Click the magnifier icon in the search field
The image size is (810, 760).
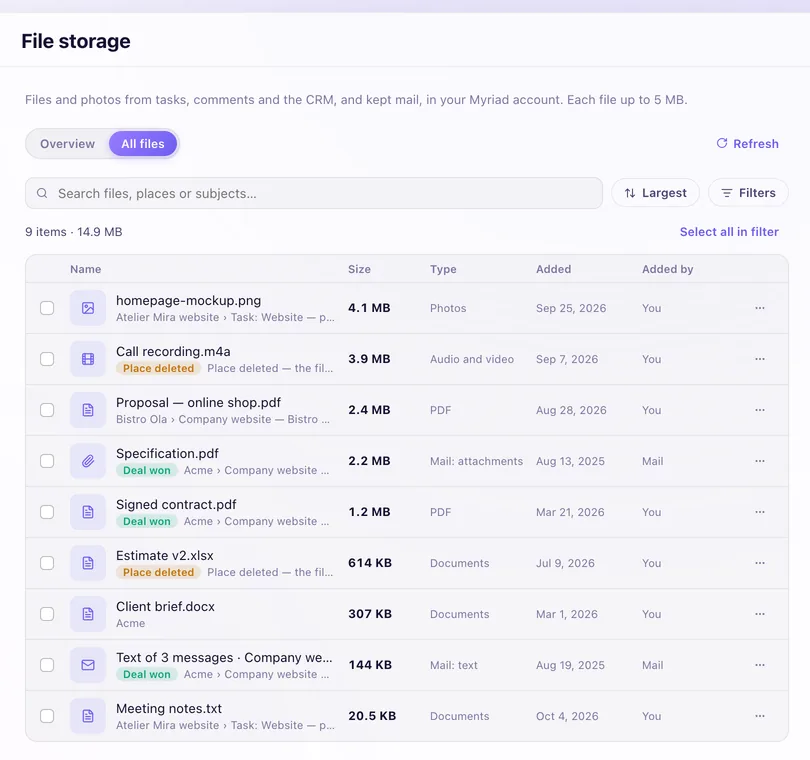(42, 193)
